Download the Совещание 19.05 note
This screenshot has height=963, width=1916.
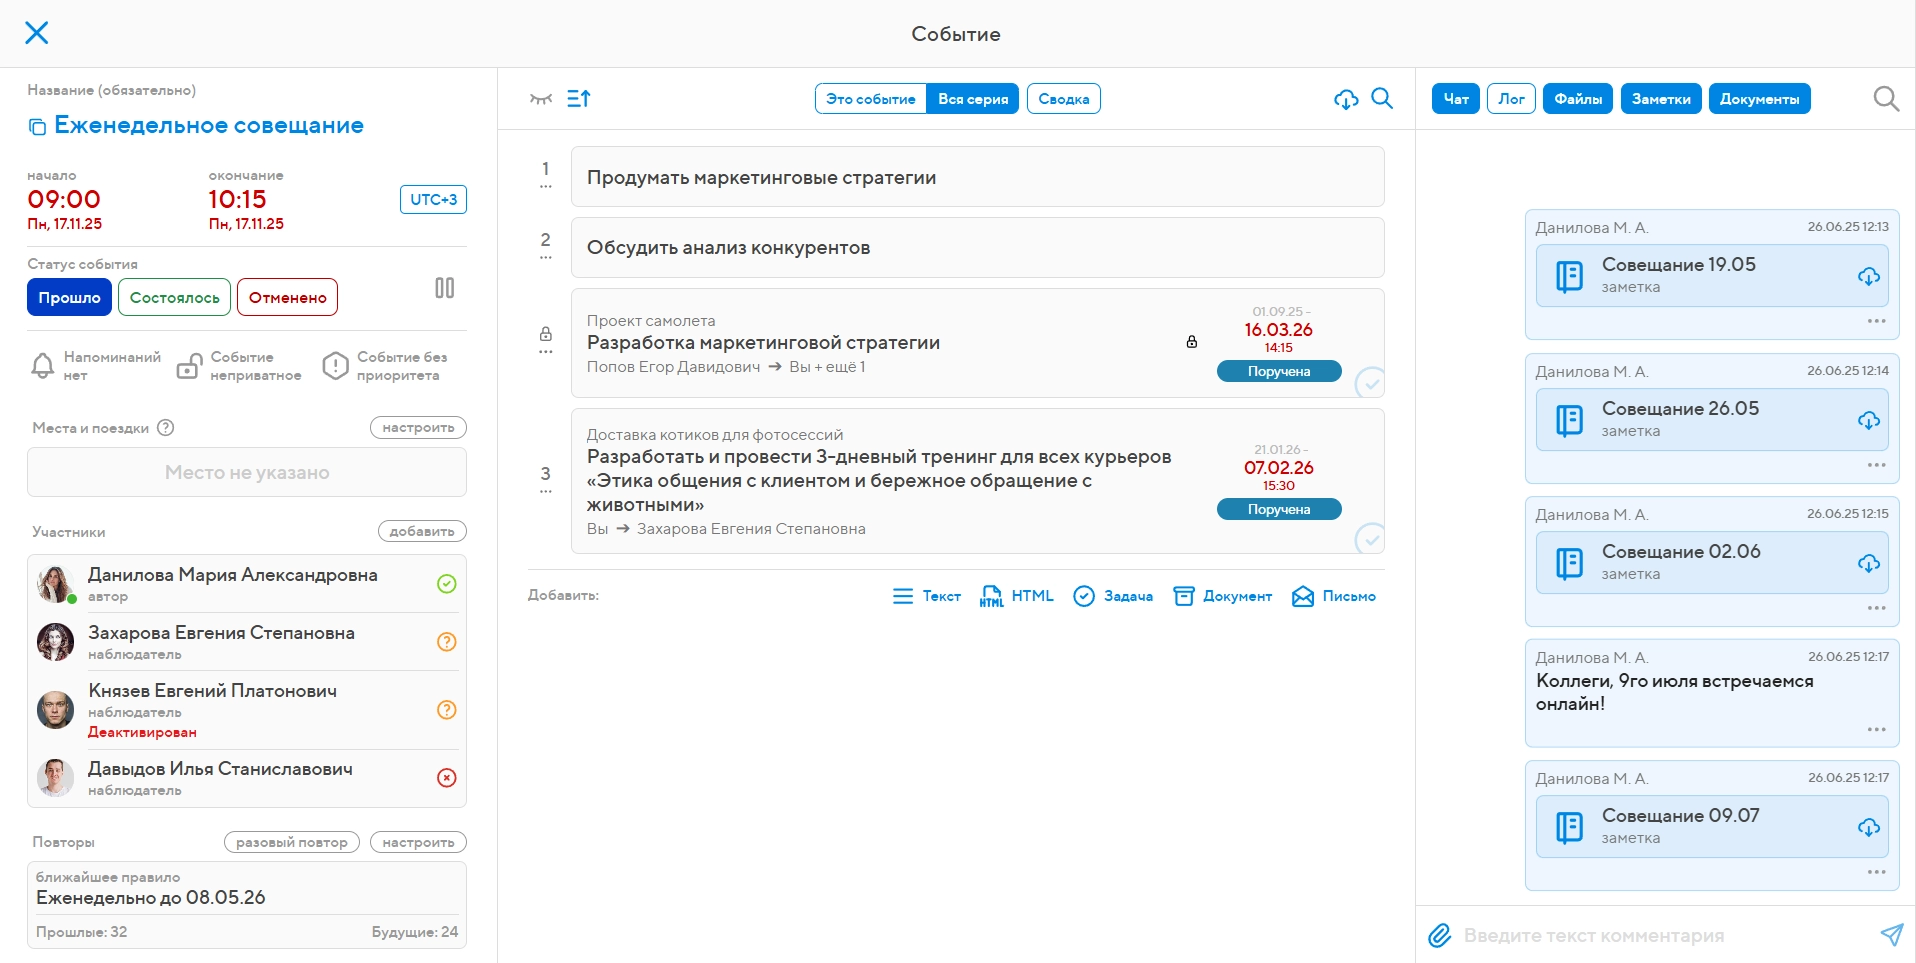point(1869,276)
